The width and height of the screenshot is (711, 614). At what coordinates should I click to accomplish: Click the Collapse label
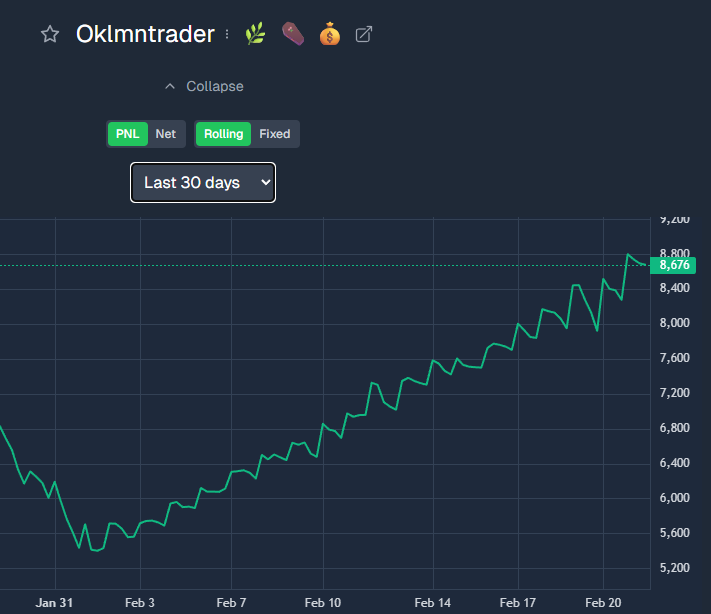pos(215,86)
